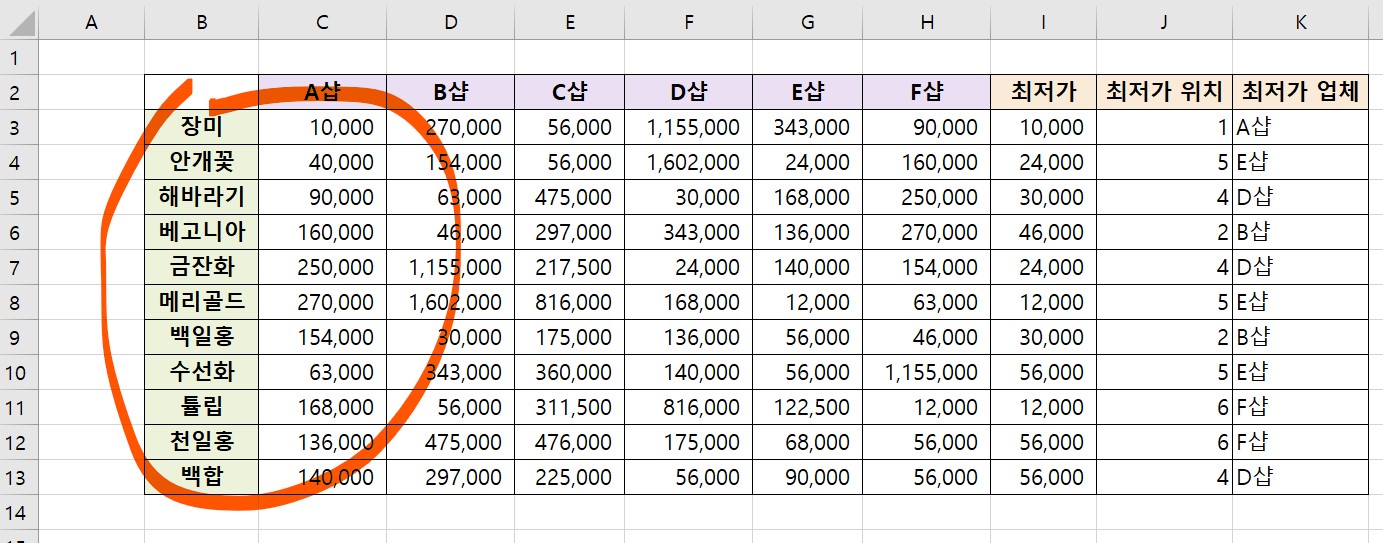Select row 5 header
The height and width of the screenshot is (543, 1383).
pos(19,197)
